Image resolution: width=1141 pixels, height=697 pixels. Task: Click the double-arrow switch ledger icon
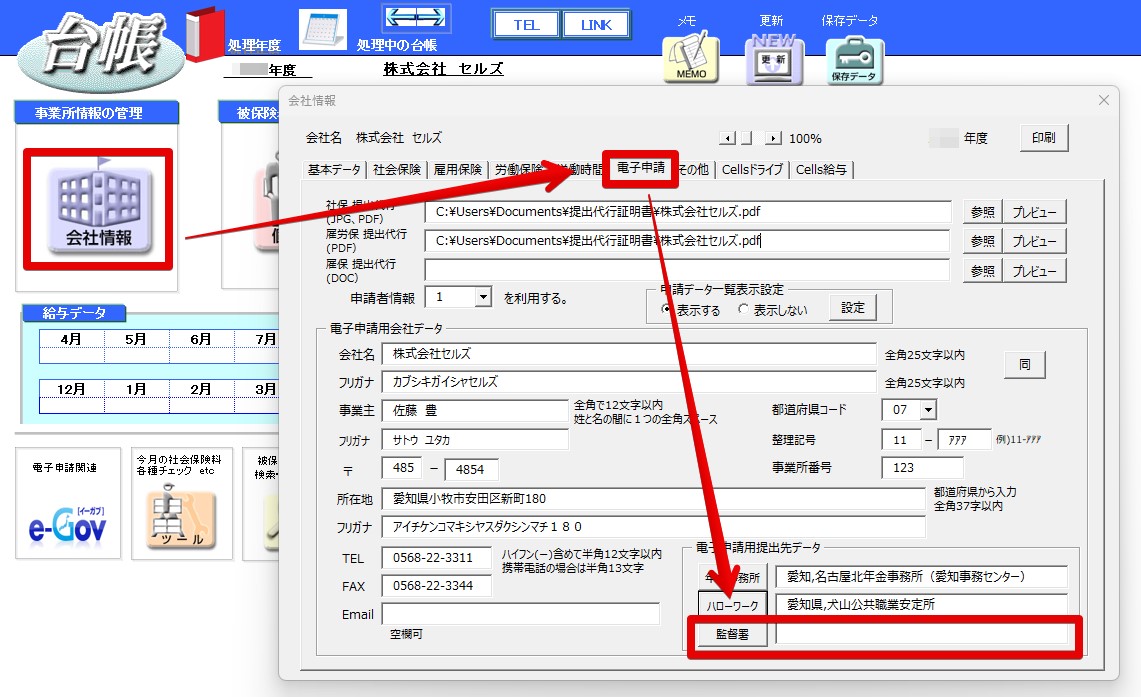click(x=416, y=17)
